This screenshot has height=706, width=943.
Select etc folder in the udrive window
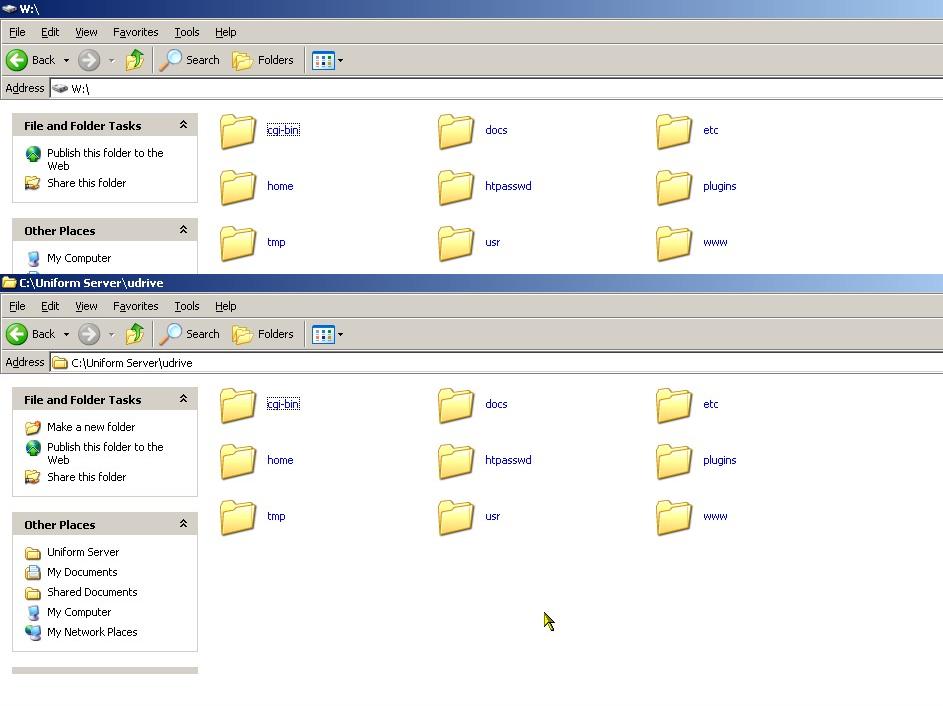[x=687, y=404]
